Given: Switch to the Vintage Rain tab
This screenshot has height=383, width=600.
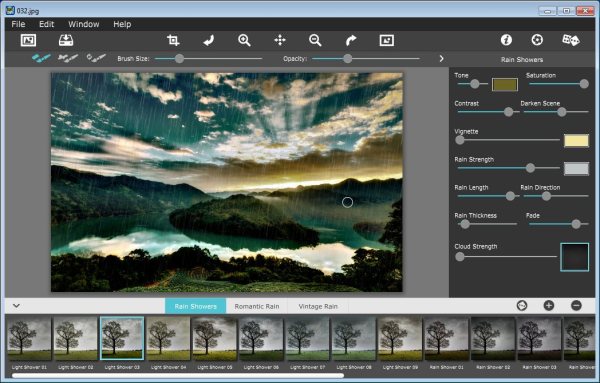Looking at the screenshot, I should point(318,306).
